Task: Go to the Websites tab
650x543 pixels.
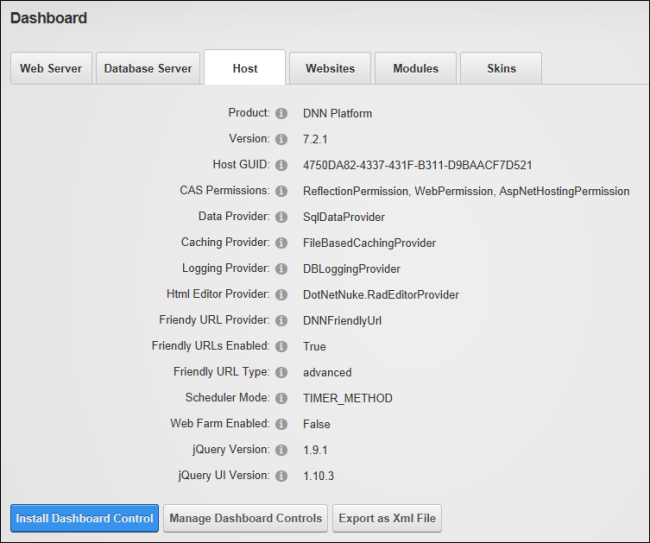Action: point(330,68)
